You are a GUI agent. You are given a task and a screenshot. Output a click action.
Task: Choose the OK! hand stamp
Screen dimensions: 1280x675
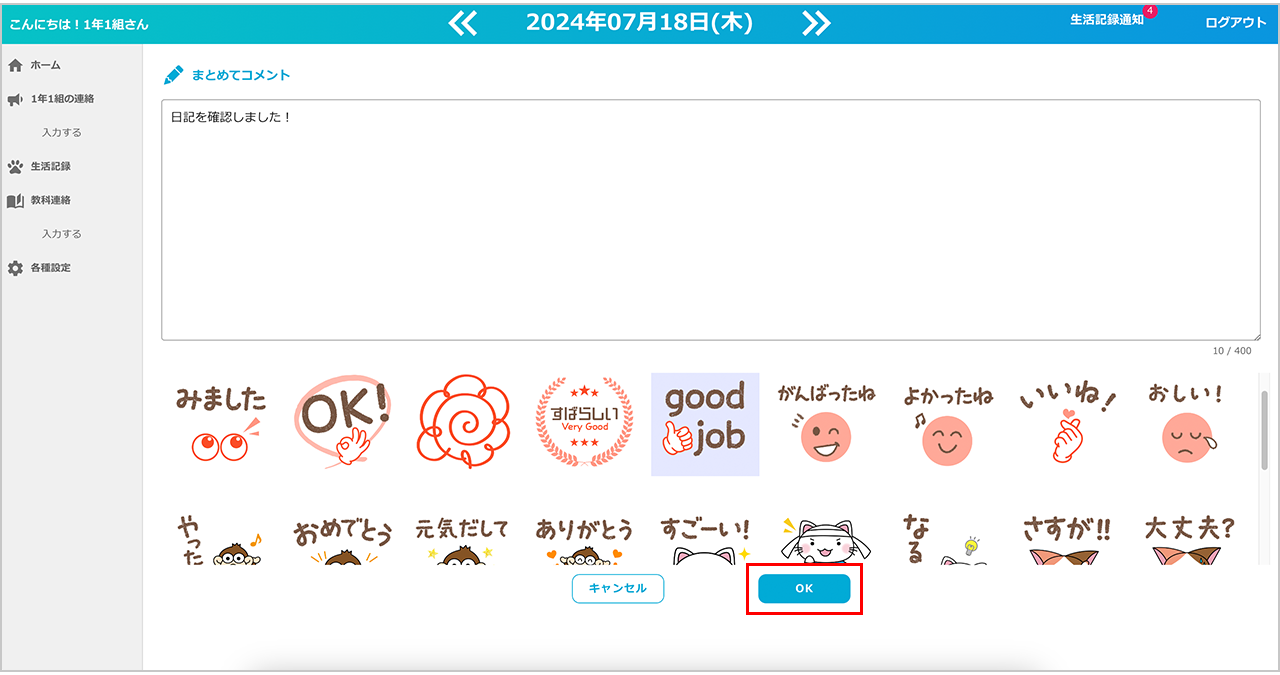pyautogui.click(x=343, y=424)
